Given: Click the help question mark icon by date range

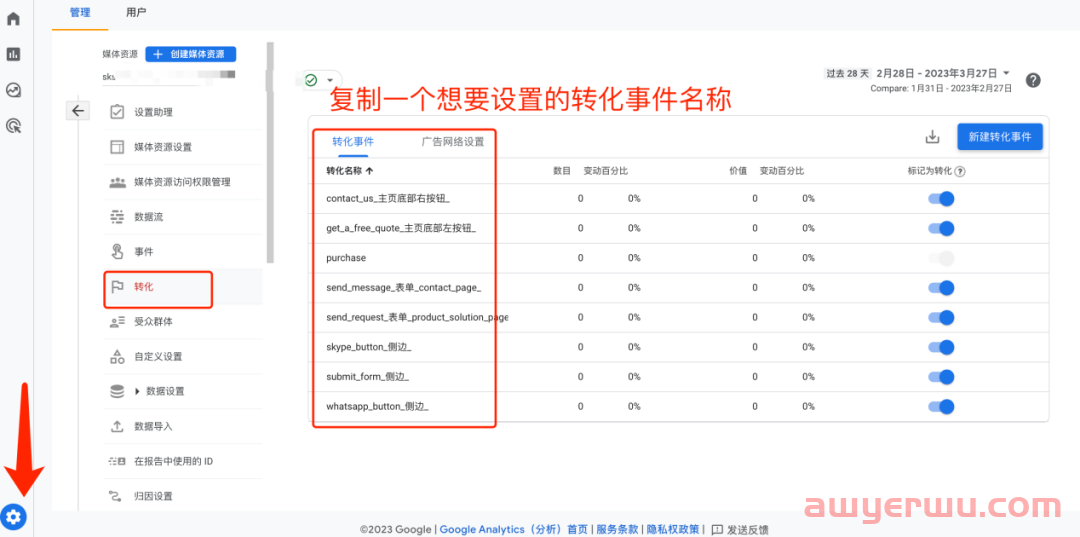Looking at the screenshot, I should pyautogui.click(x=1033, y=80).
